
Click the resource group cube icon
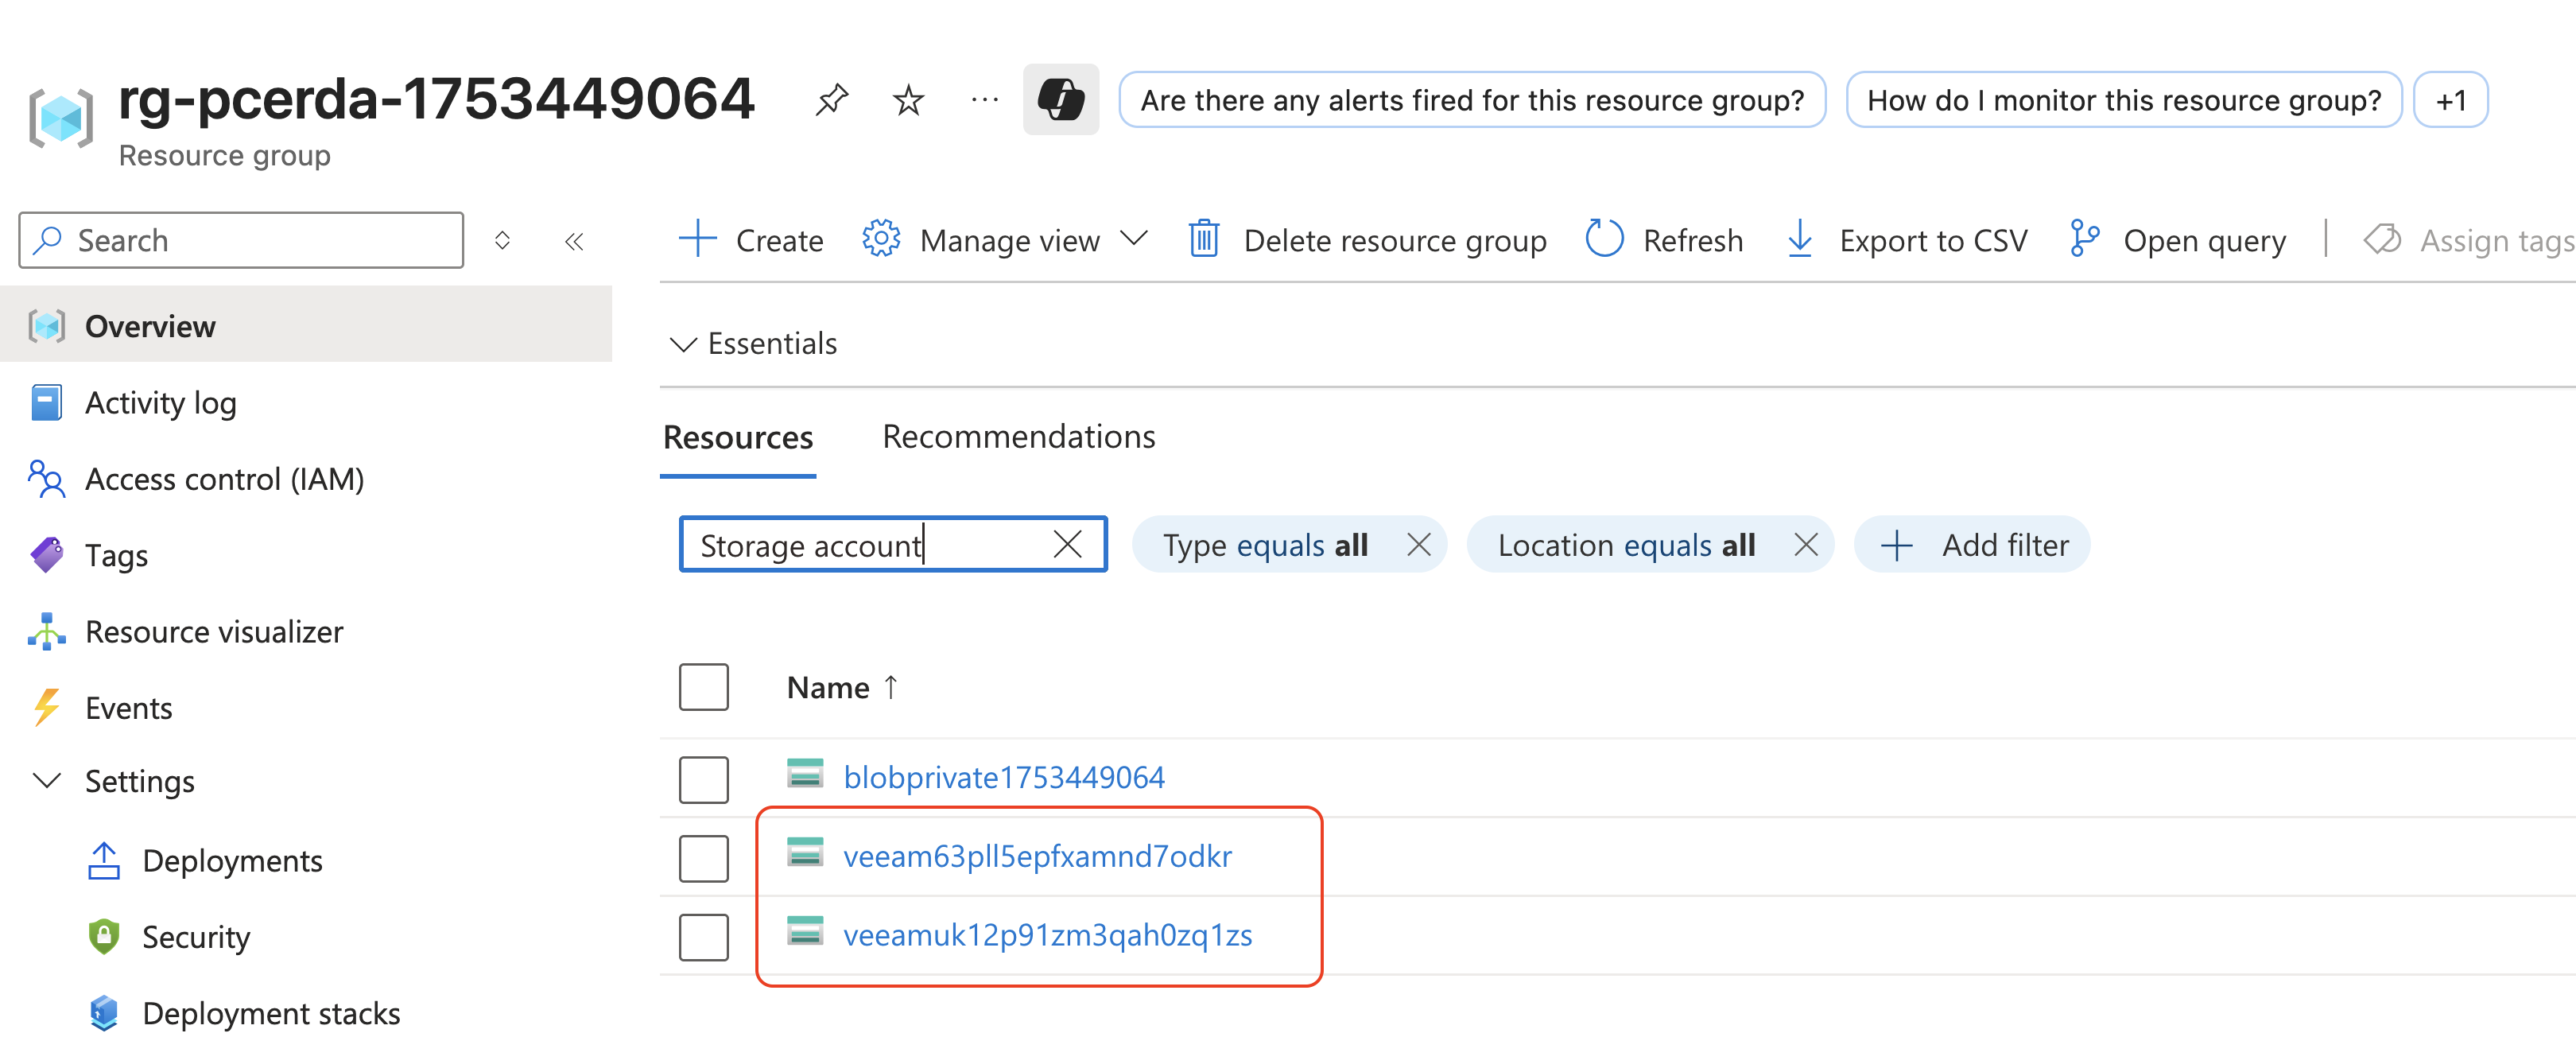61,119
